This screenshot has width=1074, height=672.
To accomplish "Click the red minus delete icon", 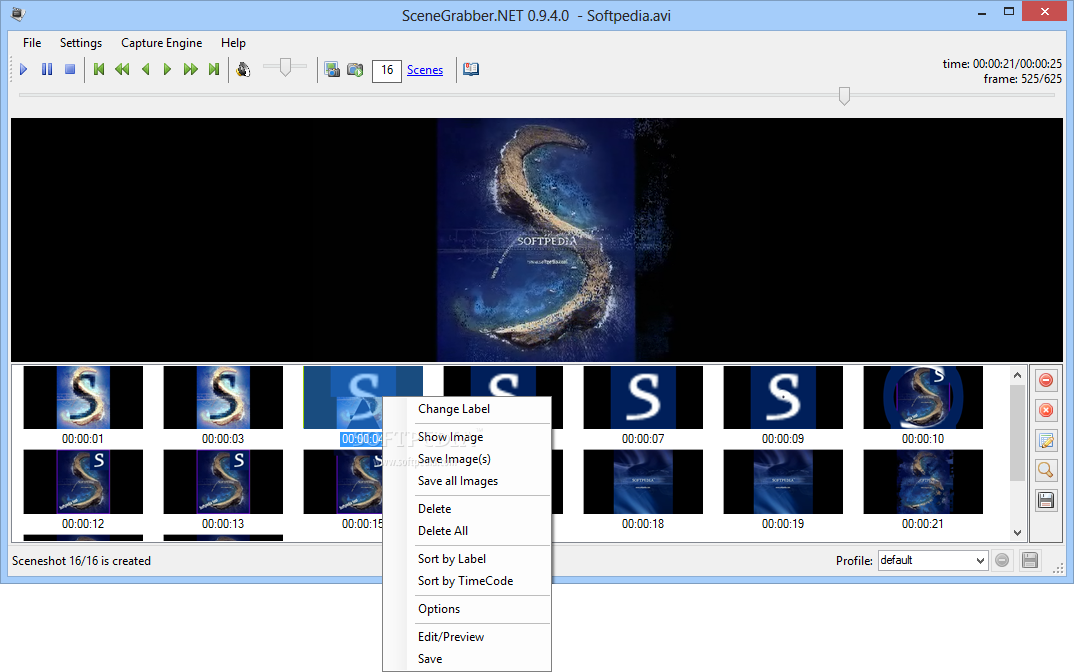I will [x=1046, y=380].
